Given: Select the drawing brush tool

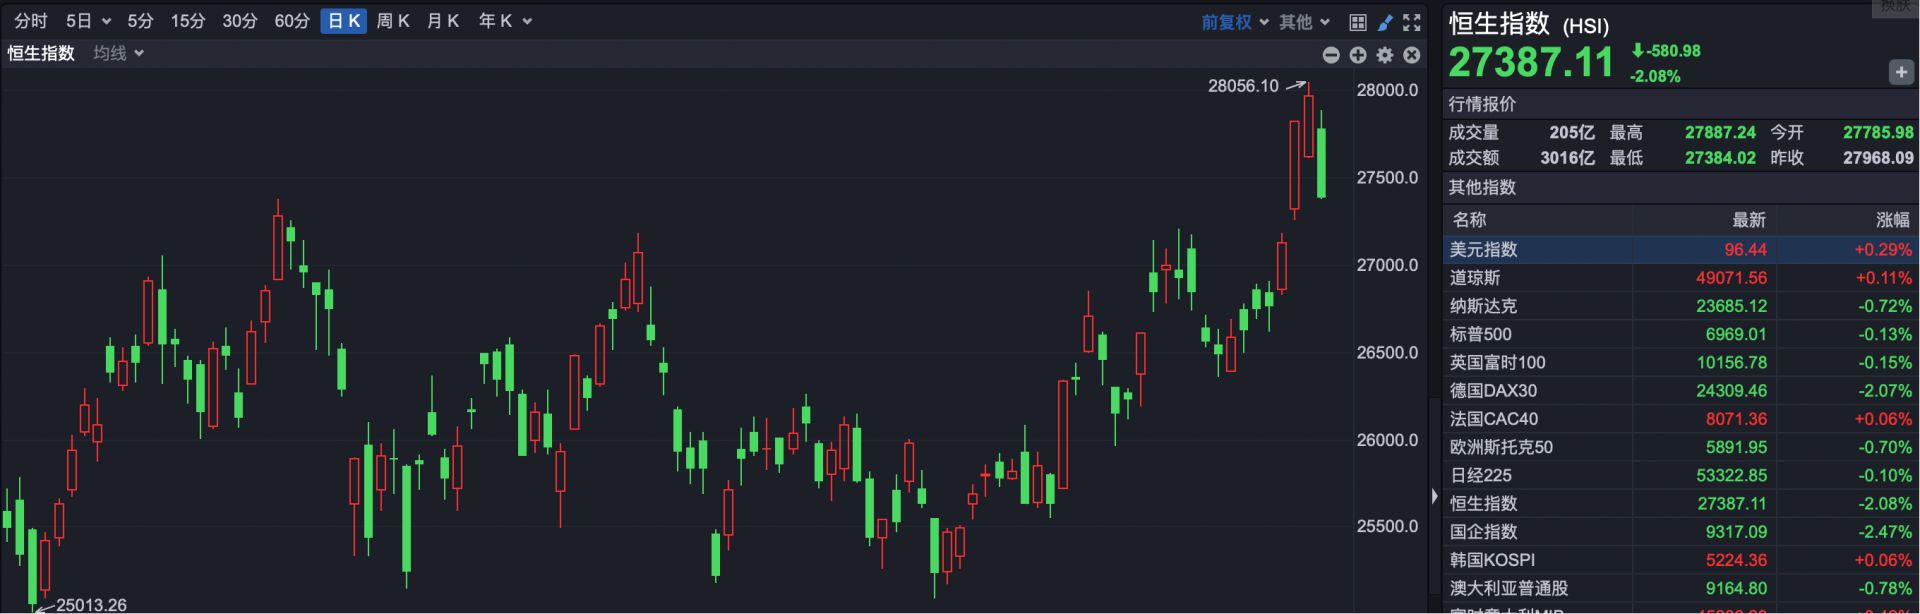Looking at the screenshot, I should click(1385, 22).
